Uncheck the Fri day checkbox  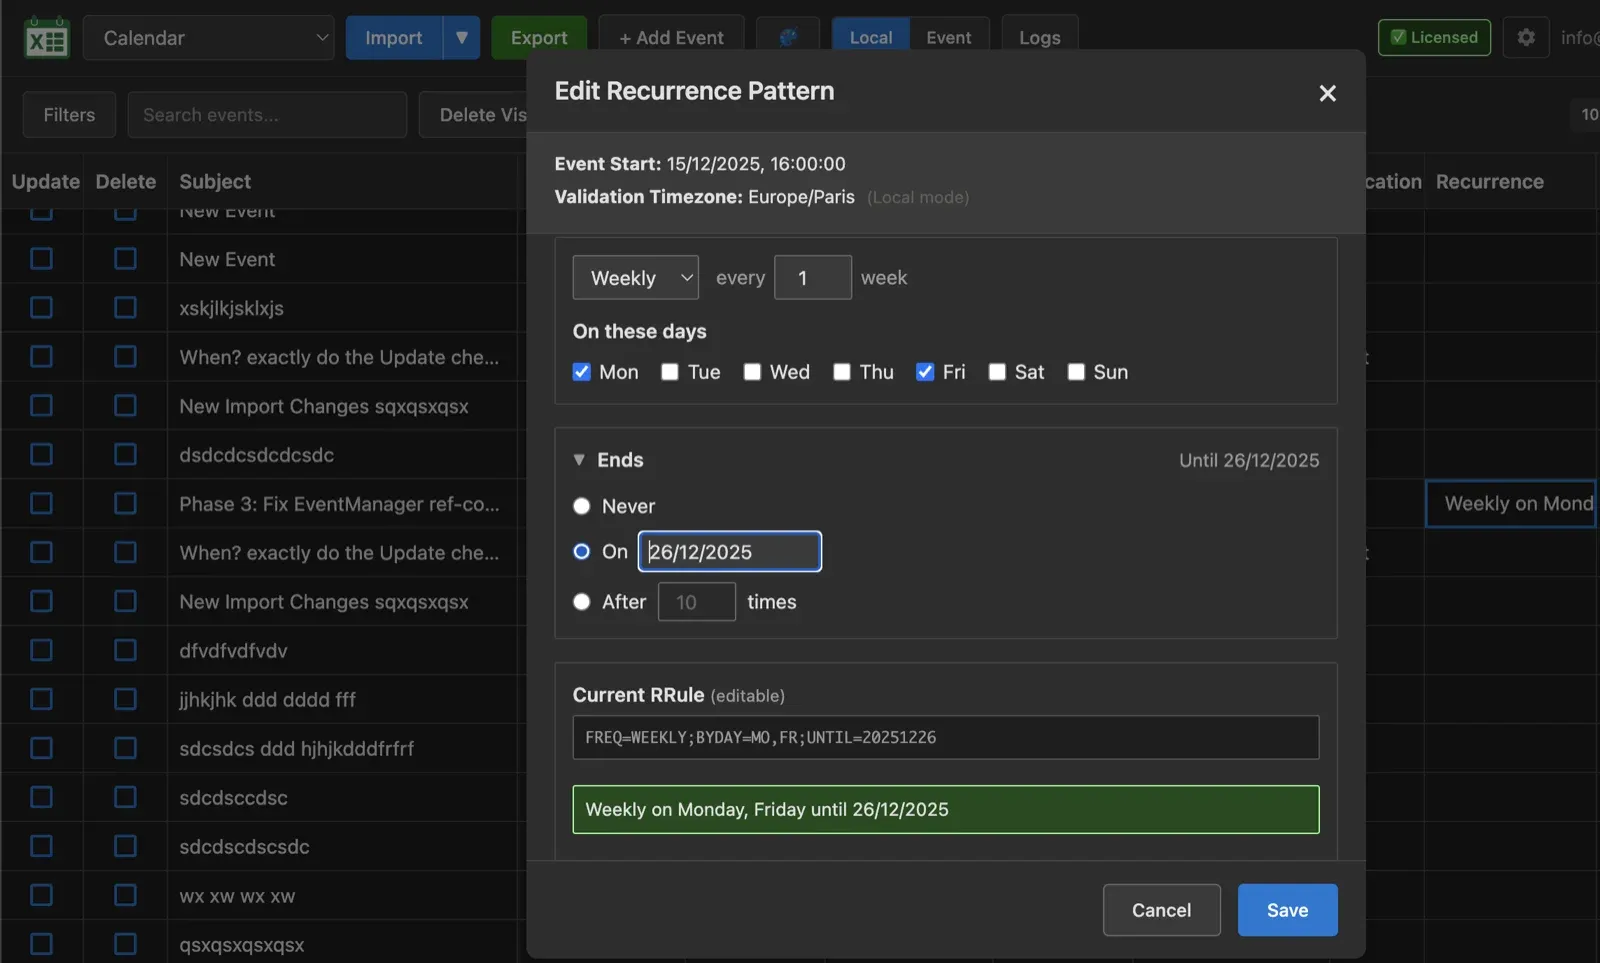[925, 372]
